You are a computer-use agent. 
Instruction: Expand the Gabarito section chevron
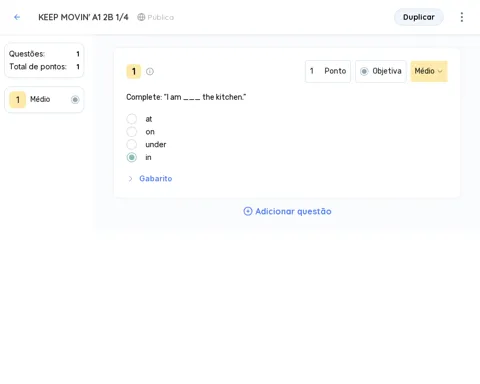point(130,179)
